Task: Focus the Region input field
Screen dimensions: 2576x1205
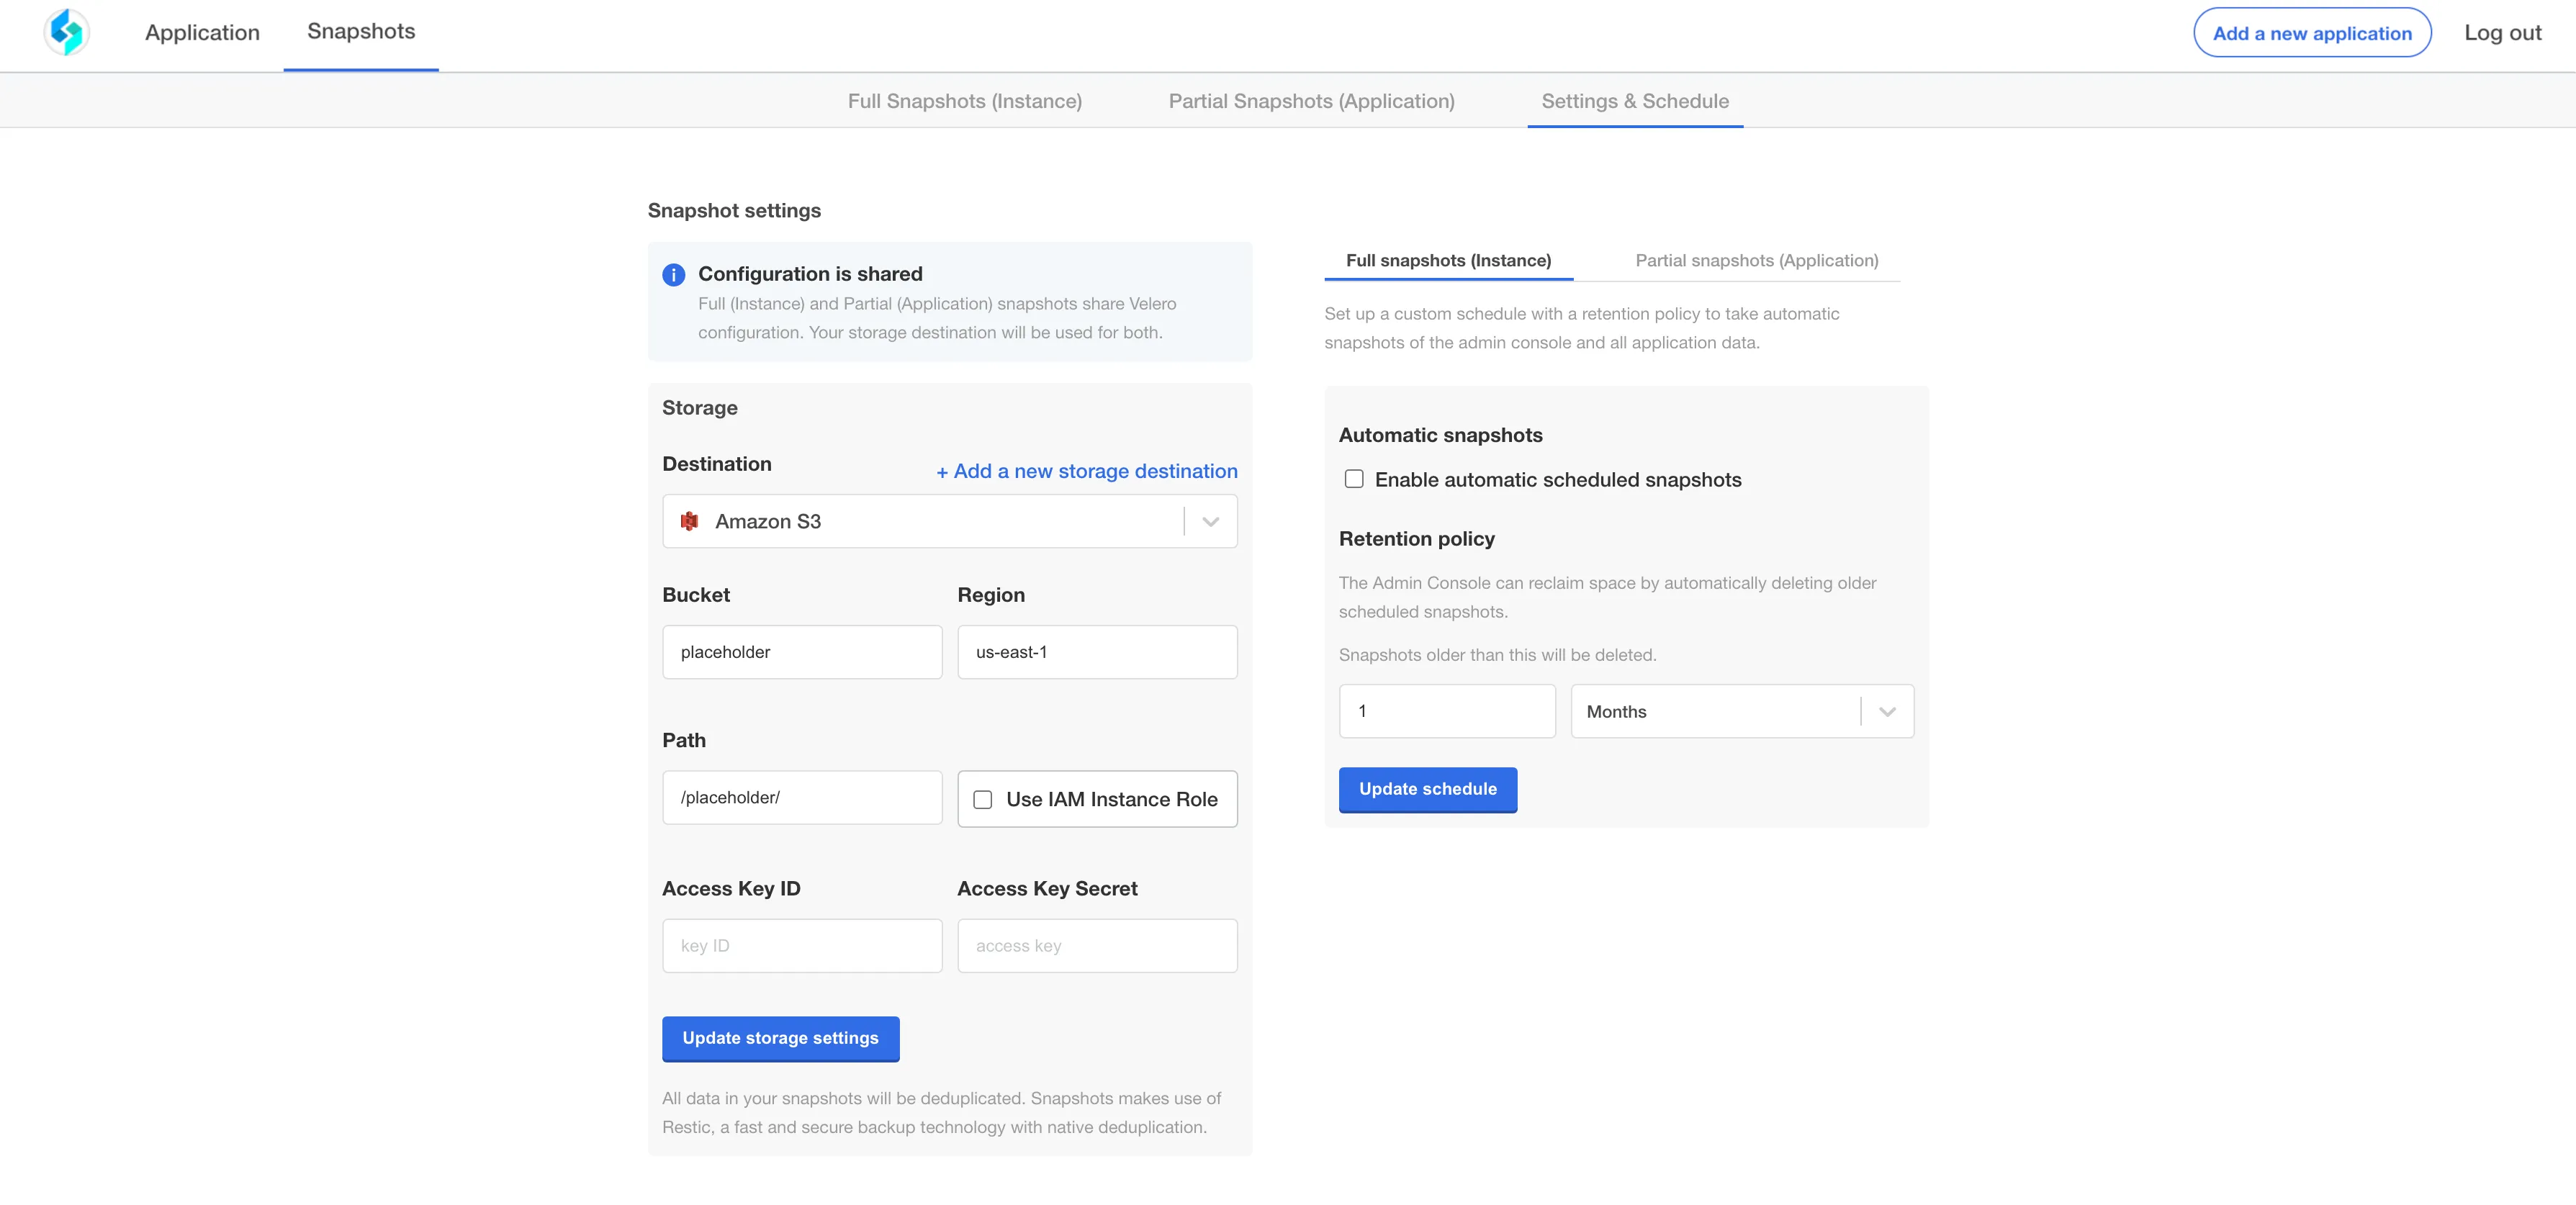Action: (x=1097, y=652)
